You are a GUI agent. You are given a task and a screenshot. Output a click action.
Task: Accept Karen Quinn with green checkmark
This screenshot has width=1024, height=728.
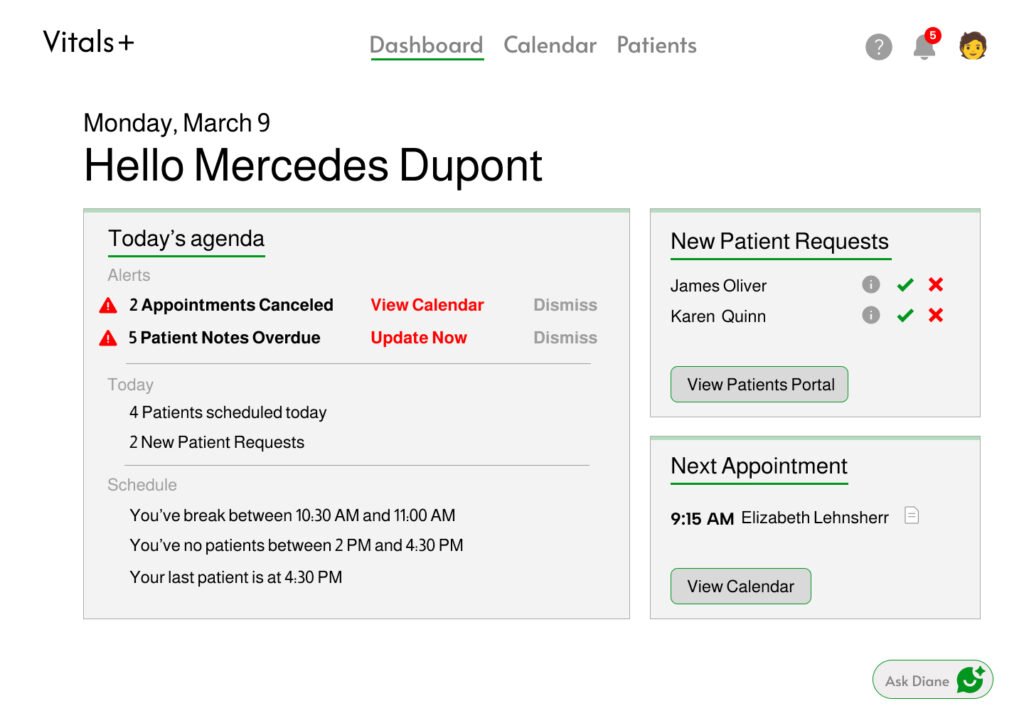click(x=905, y=316)
